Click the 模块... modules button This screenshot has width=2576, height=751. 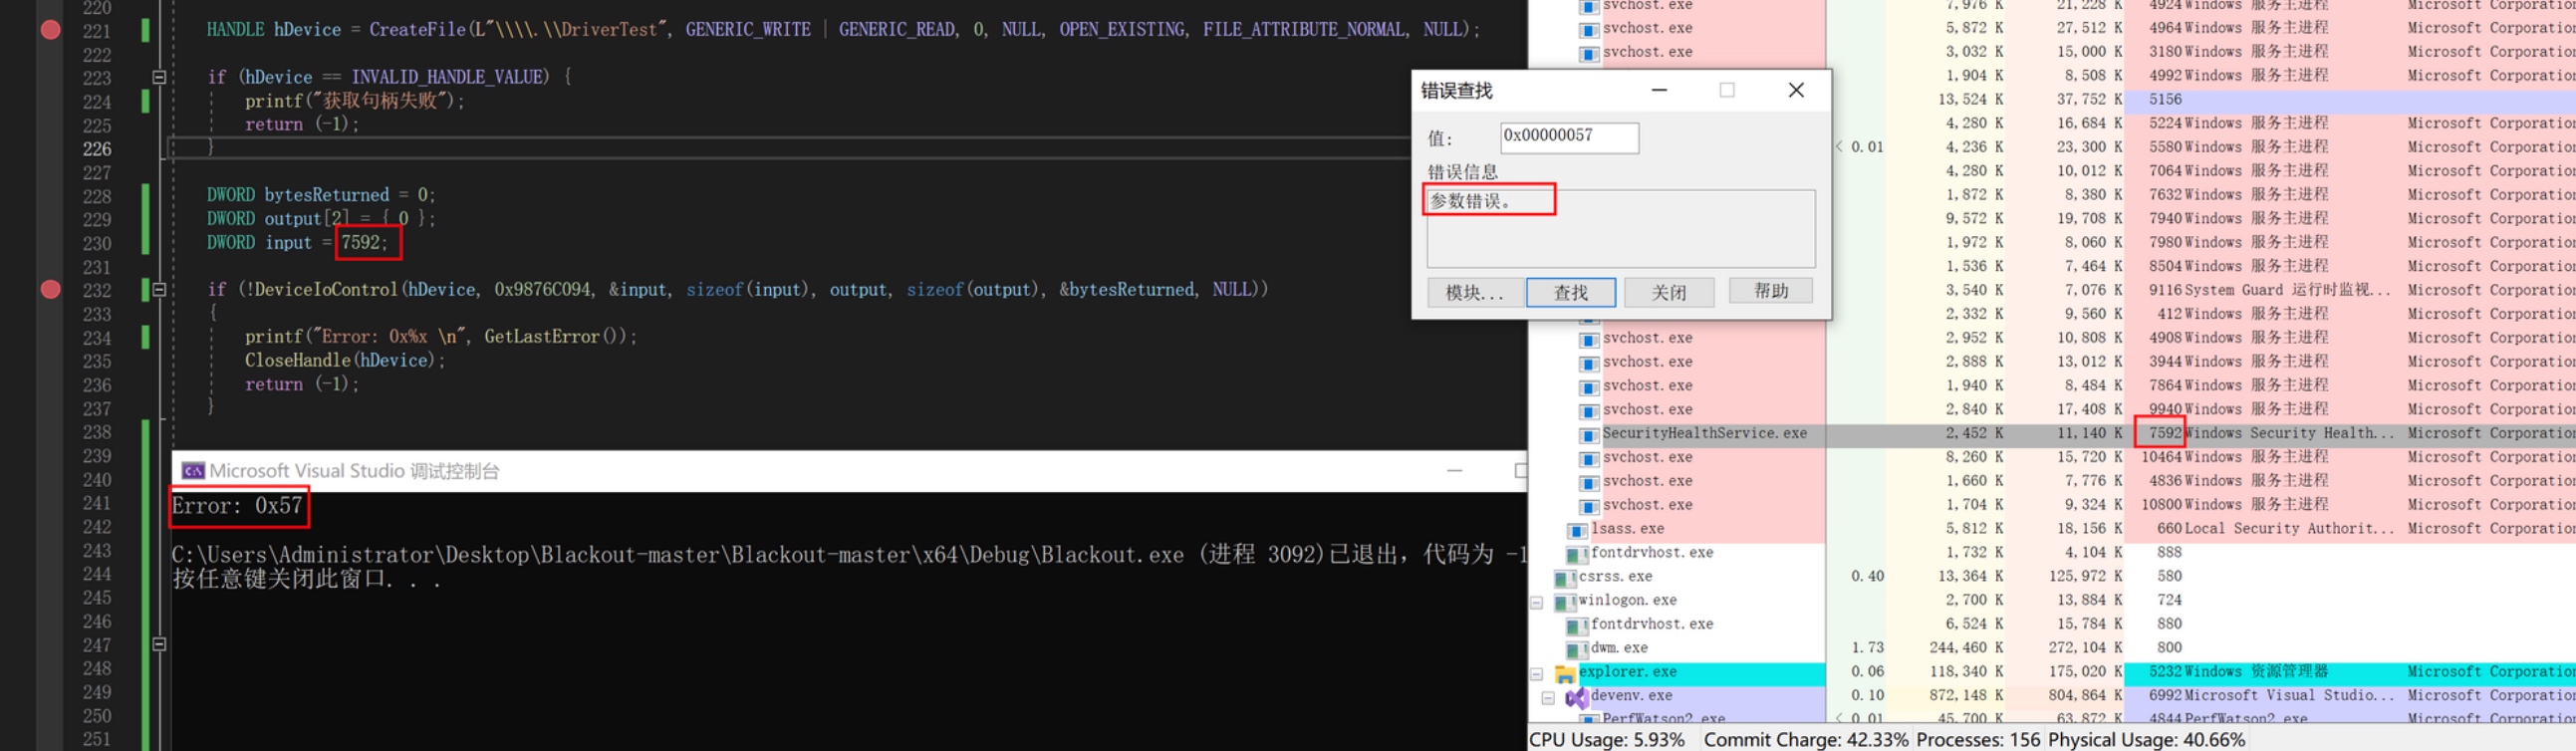pos(1475,292)
